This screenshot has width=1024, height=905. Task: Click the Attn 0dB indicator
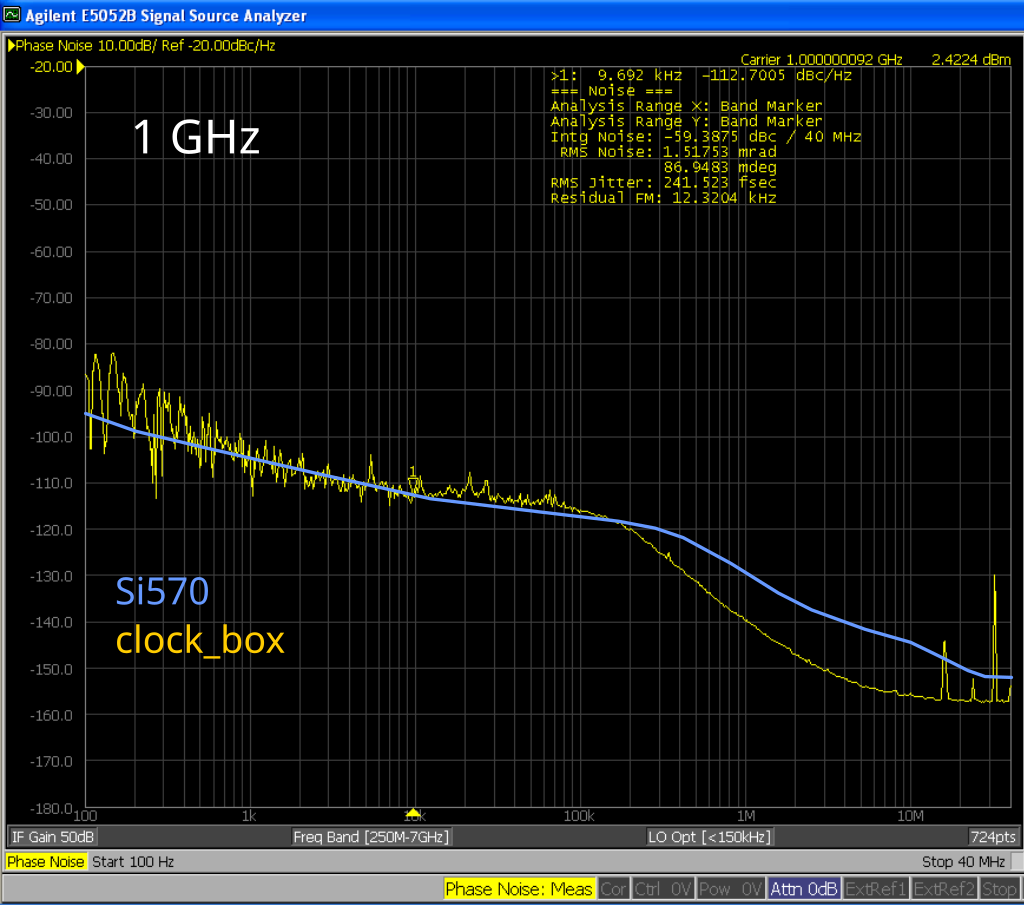click(x=805, y=889)
